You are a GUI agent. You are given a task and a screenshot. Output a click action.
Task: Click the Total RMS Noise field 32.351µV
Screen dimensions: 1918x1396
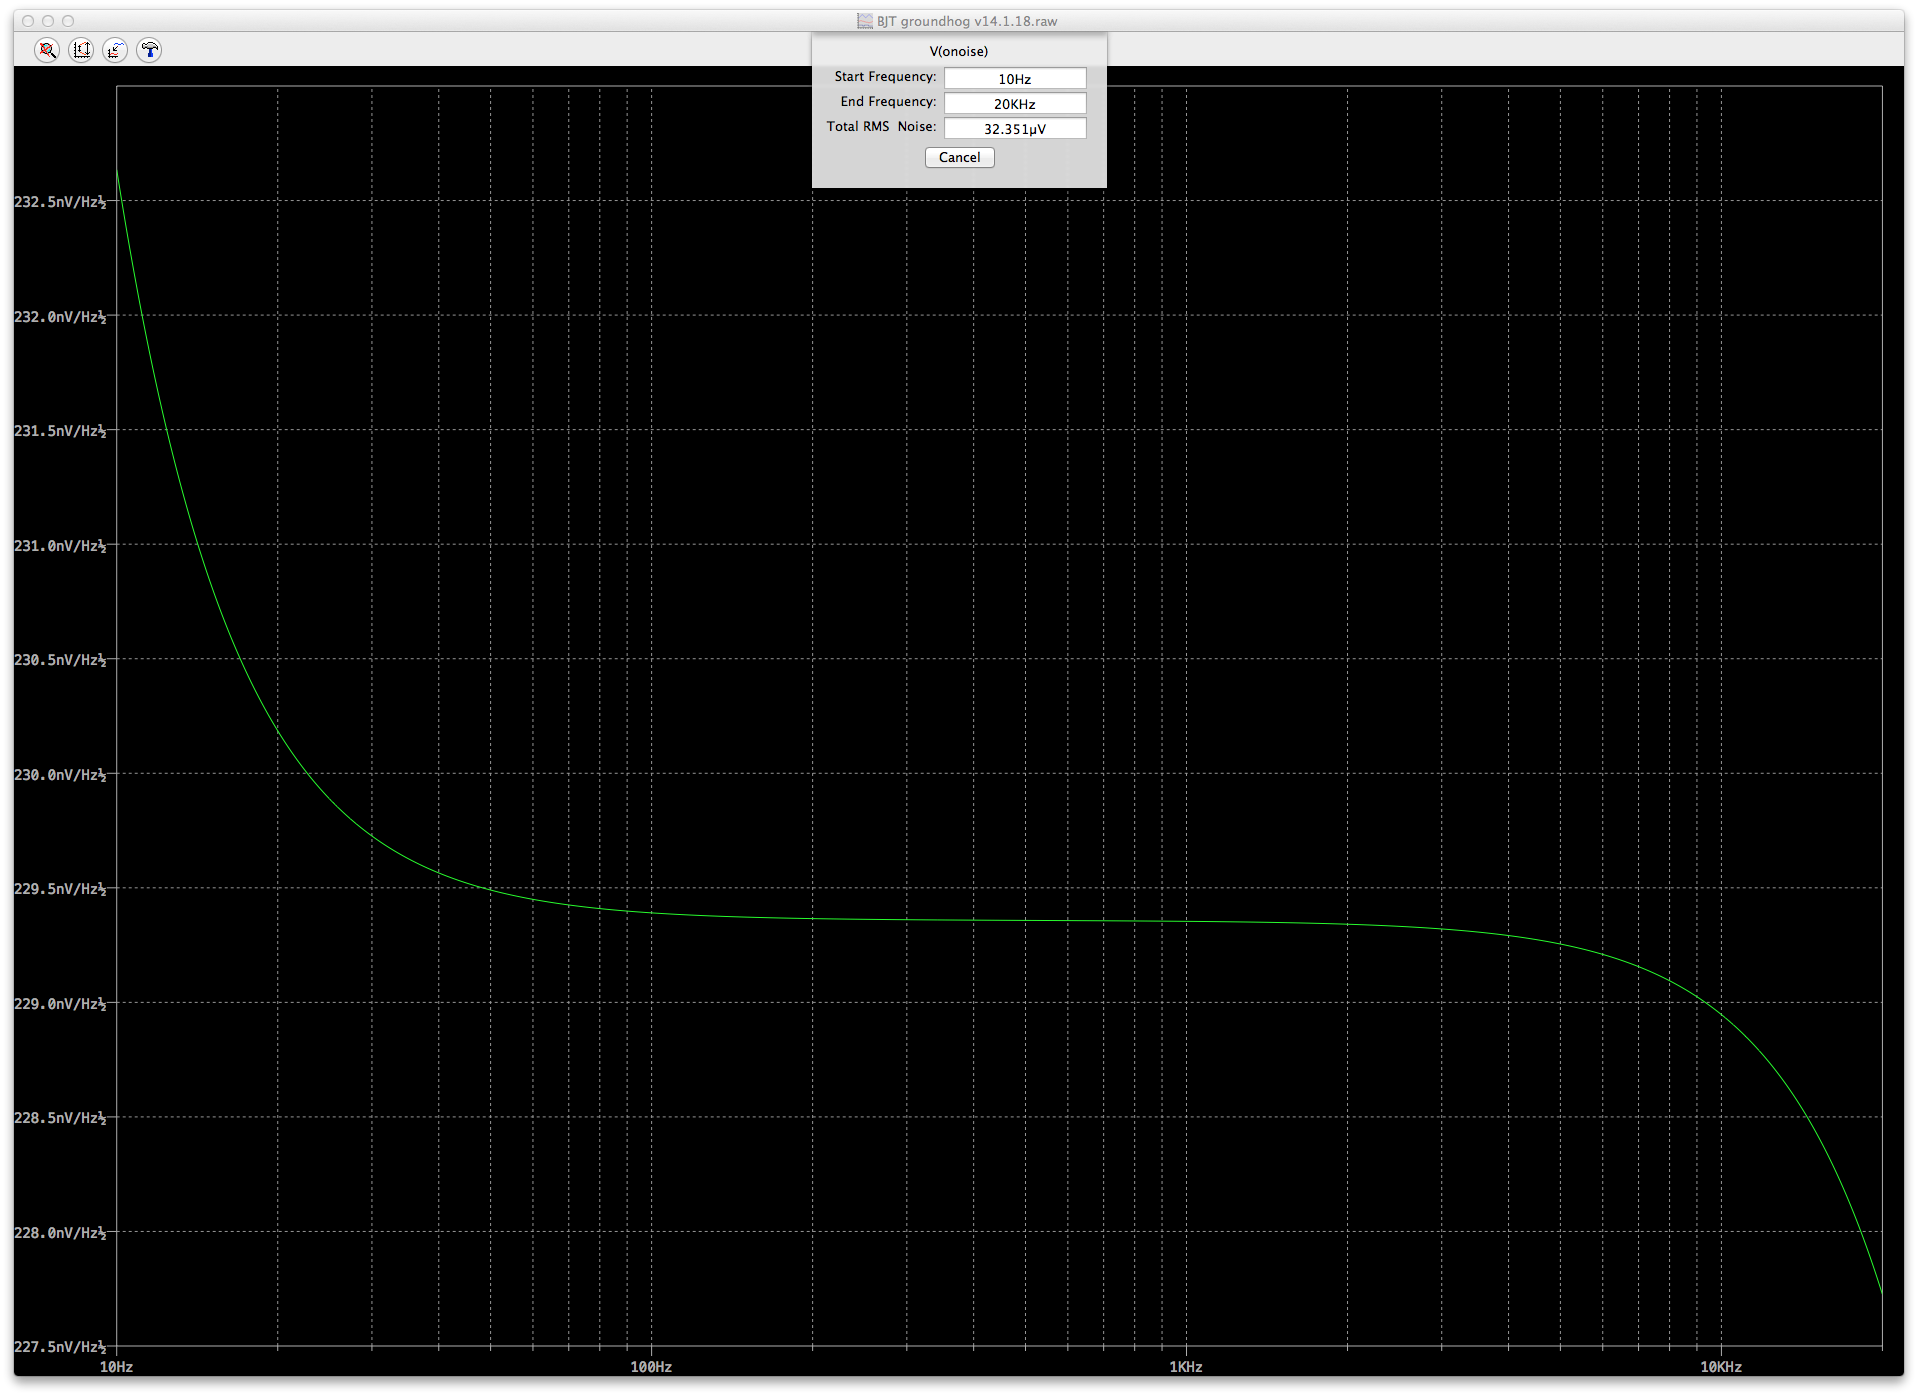tap(1015, 129)
